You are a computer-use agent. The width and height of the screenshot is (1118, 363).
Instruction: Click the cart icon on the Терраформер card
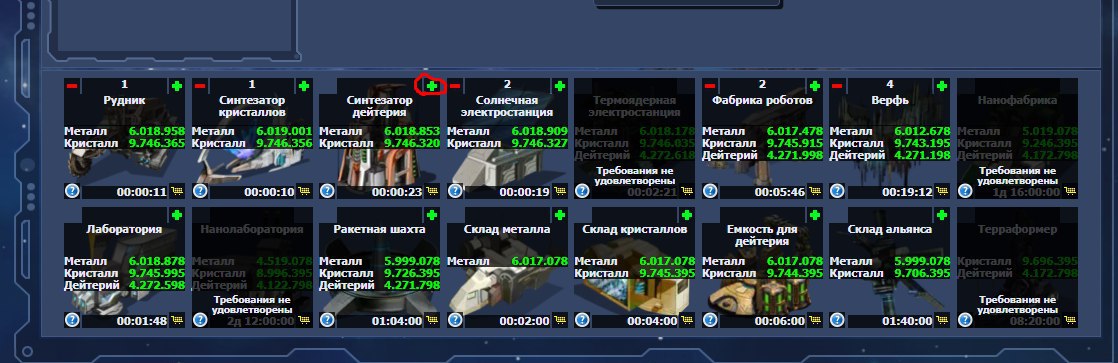tap(1070, 321)
